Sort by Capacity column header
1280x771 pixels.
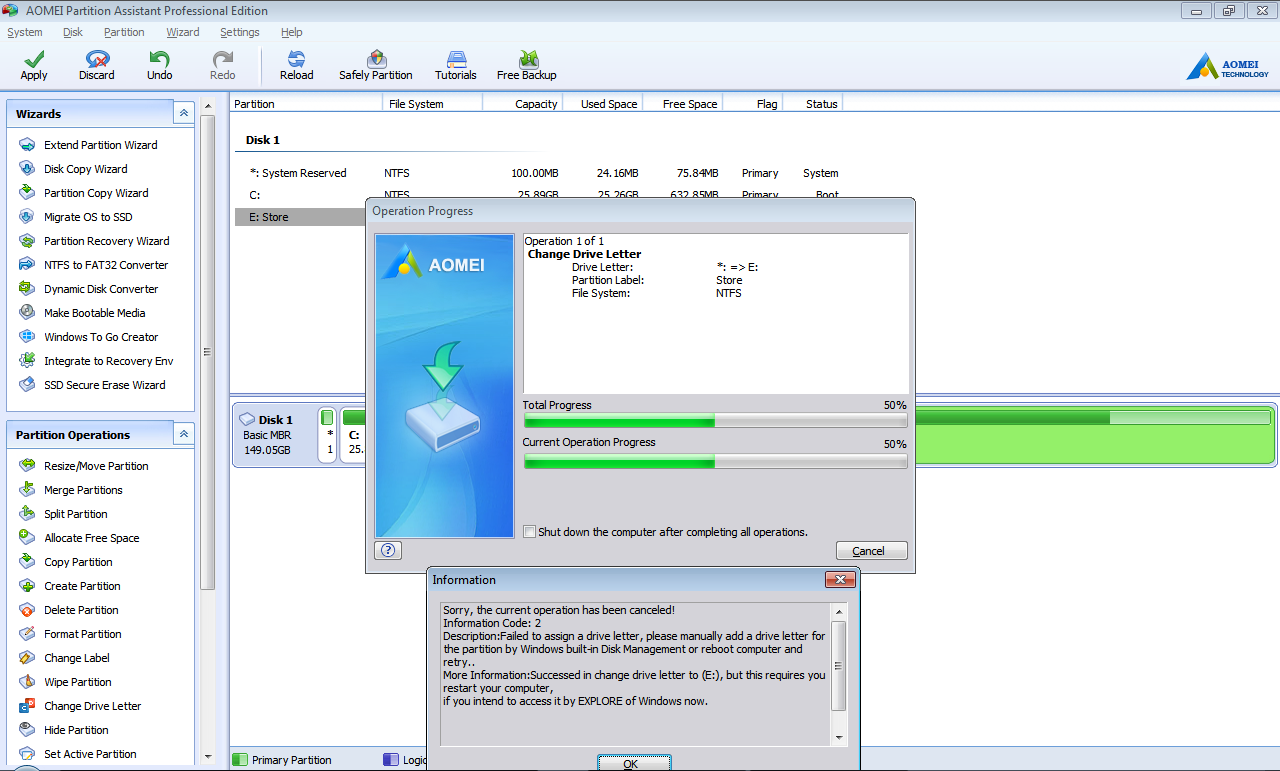521,103
